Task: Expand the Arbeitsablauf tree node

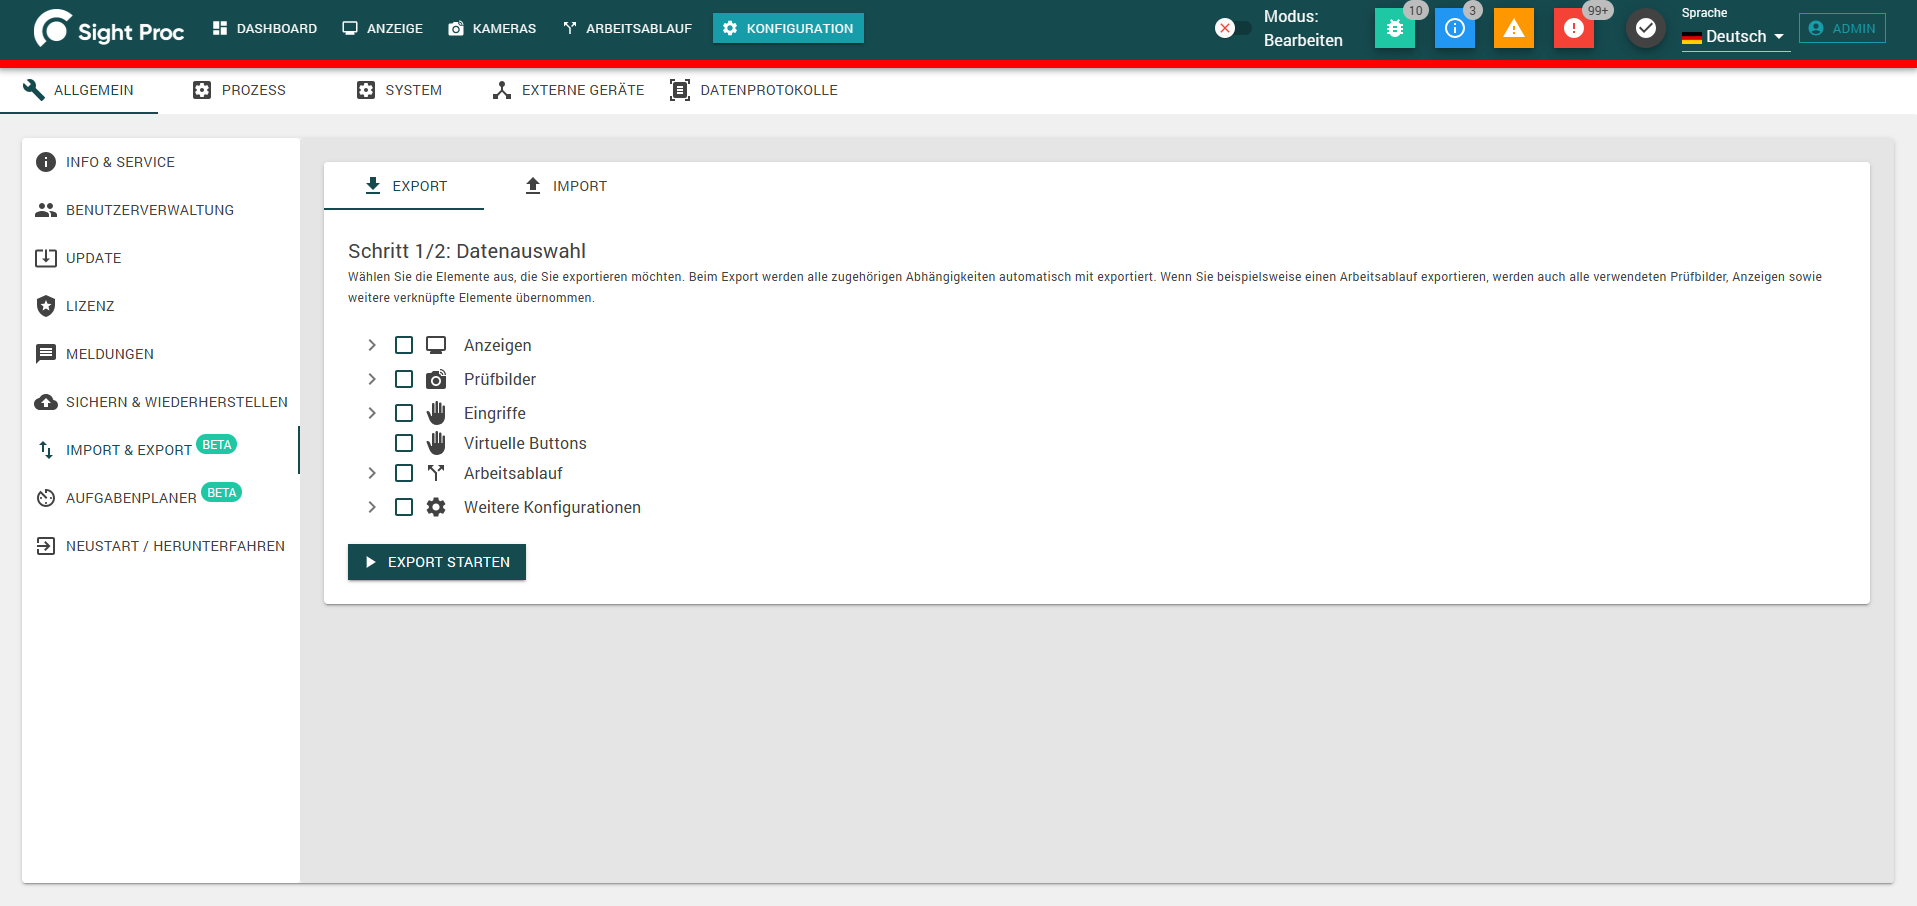Action: click(x=372, y=473)
